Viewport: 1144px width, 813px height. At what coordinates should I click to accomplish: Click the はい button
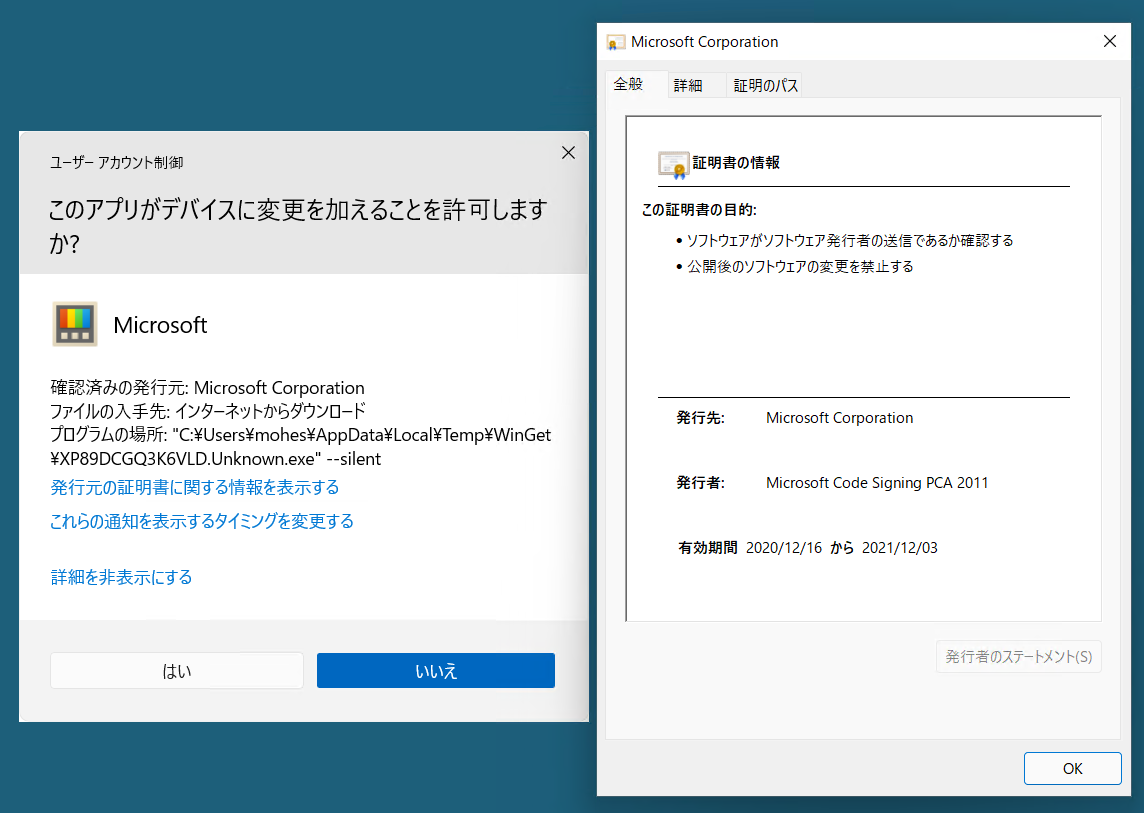(177, 671)
